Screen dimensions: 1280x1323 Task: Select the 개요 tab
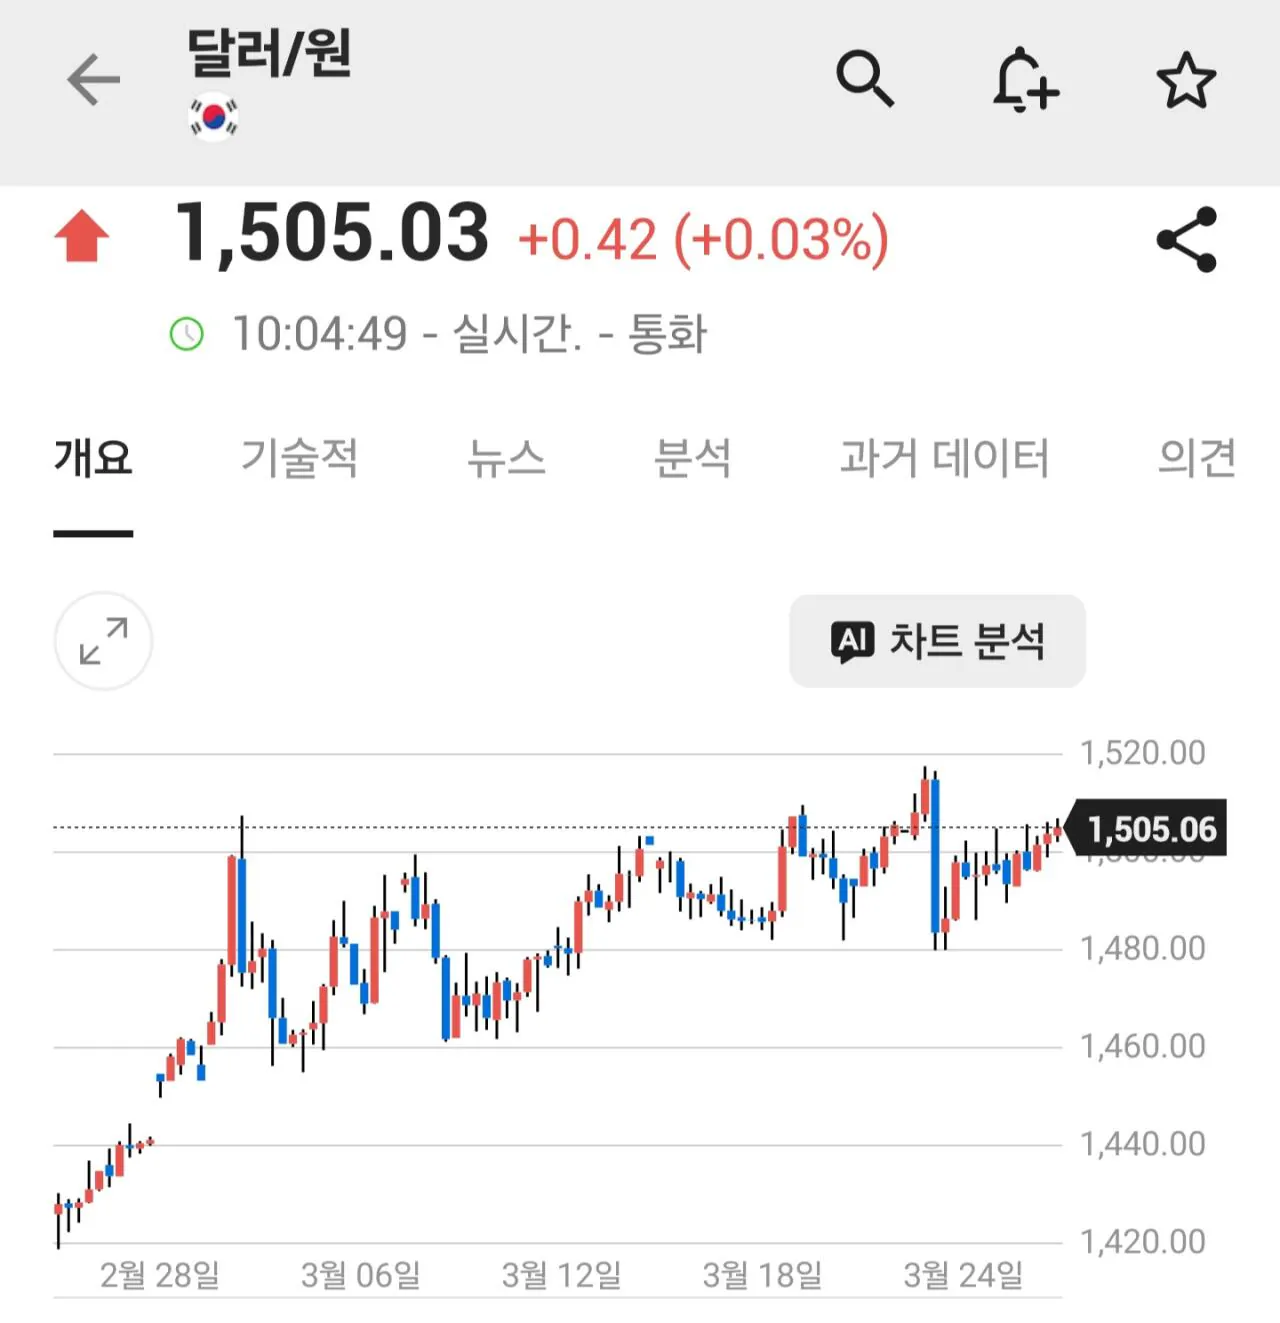(x=93, y=458)
